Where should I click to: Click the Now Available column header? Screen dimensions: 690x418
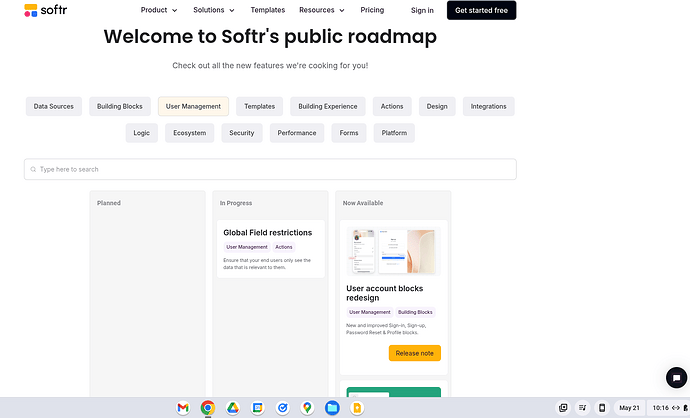coord(363,203)
